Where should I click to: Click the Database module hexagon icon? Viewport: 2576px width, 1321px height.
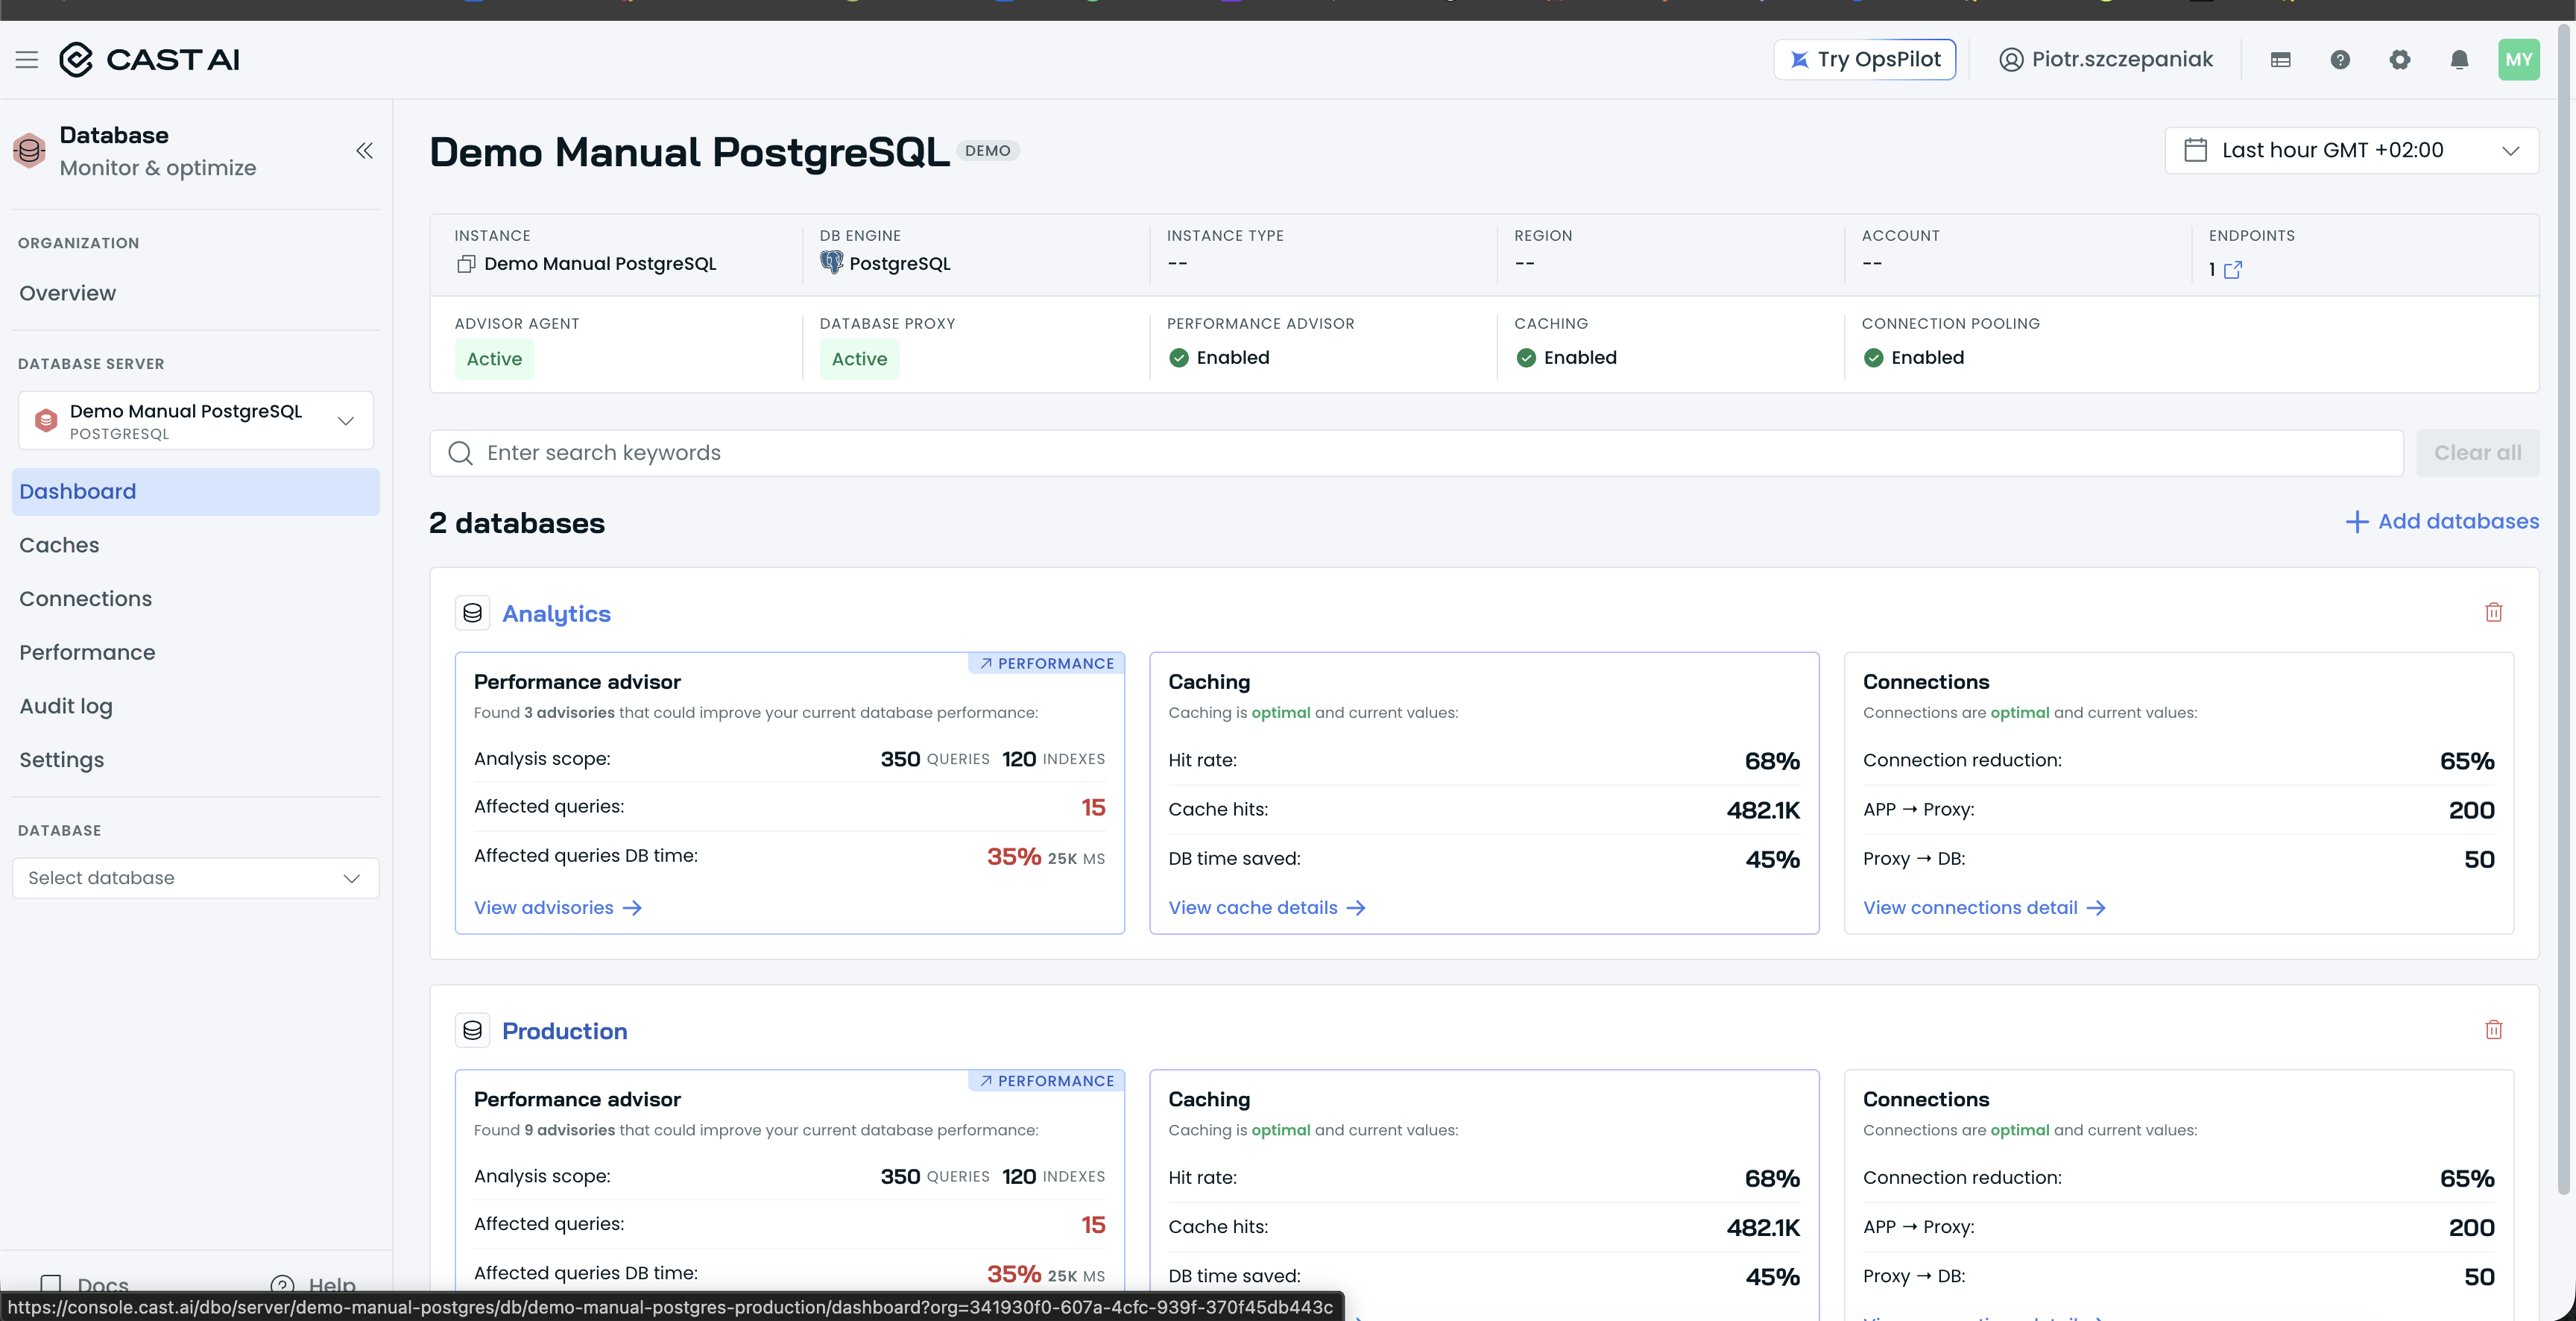click(30, 151)
